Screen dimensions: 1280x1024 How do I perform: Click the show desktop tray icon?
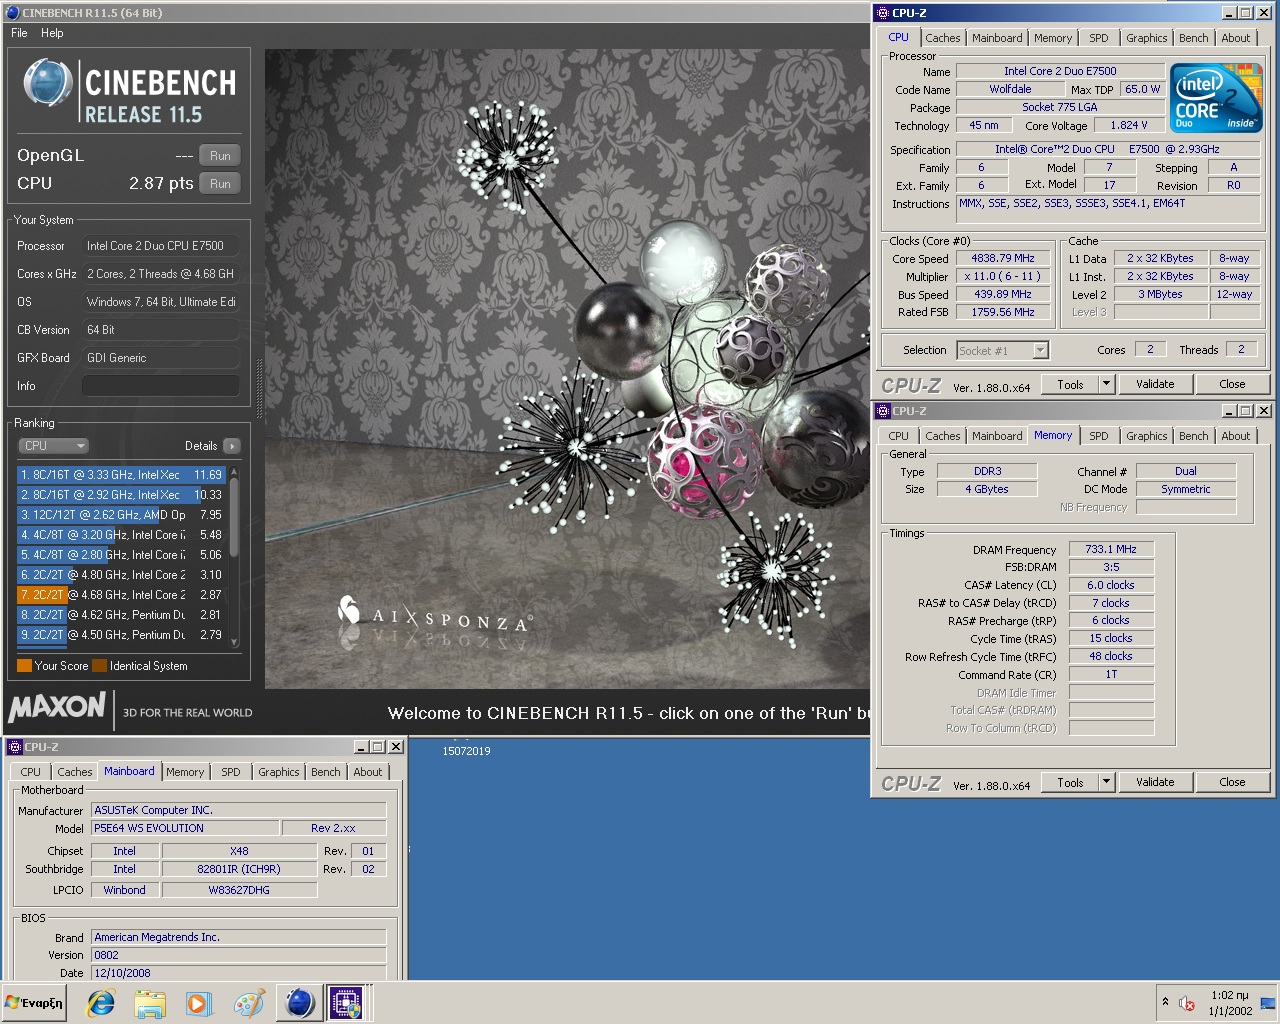[1268, 1003]
